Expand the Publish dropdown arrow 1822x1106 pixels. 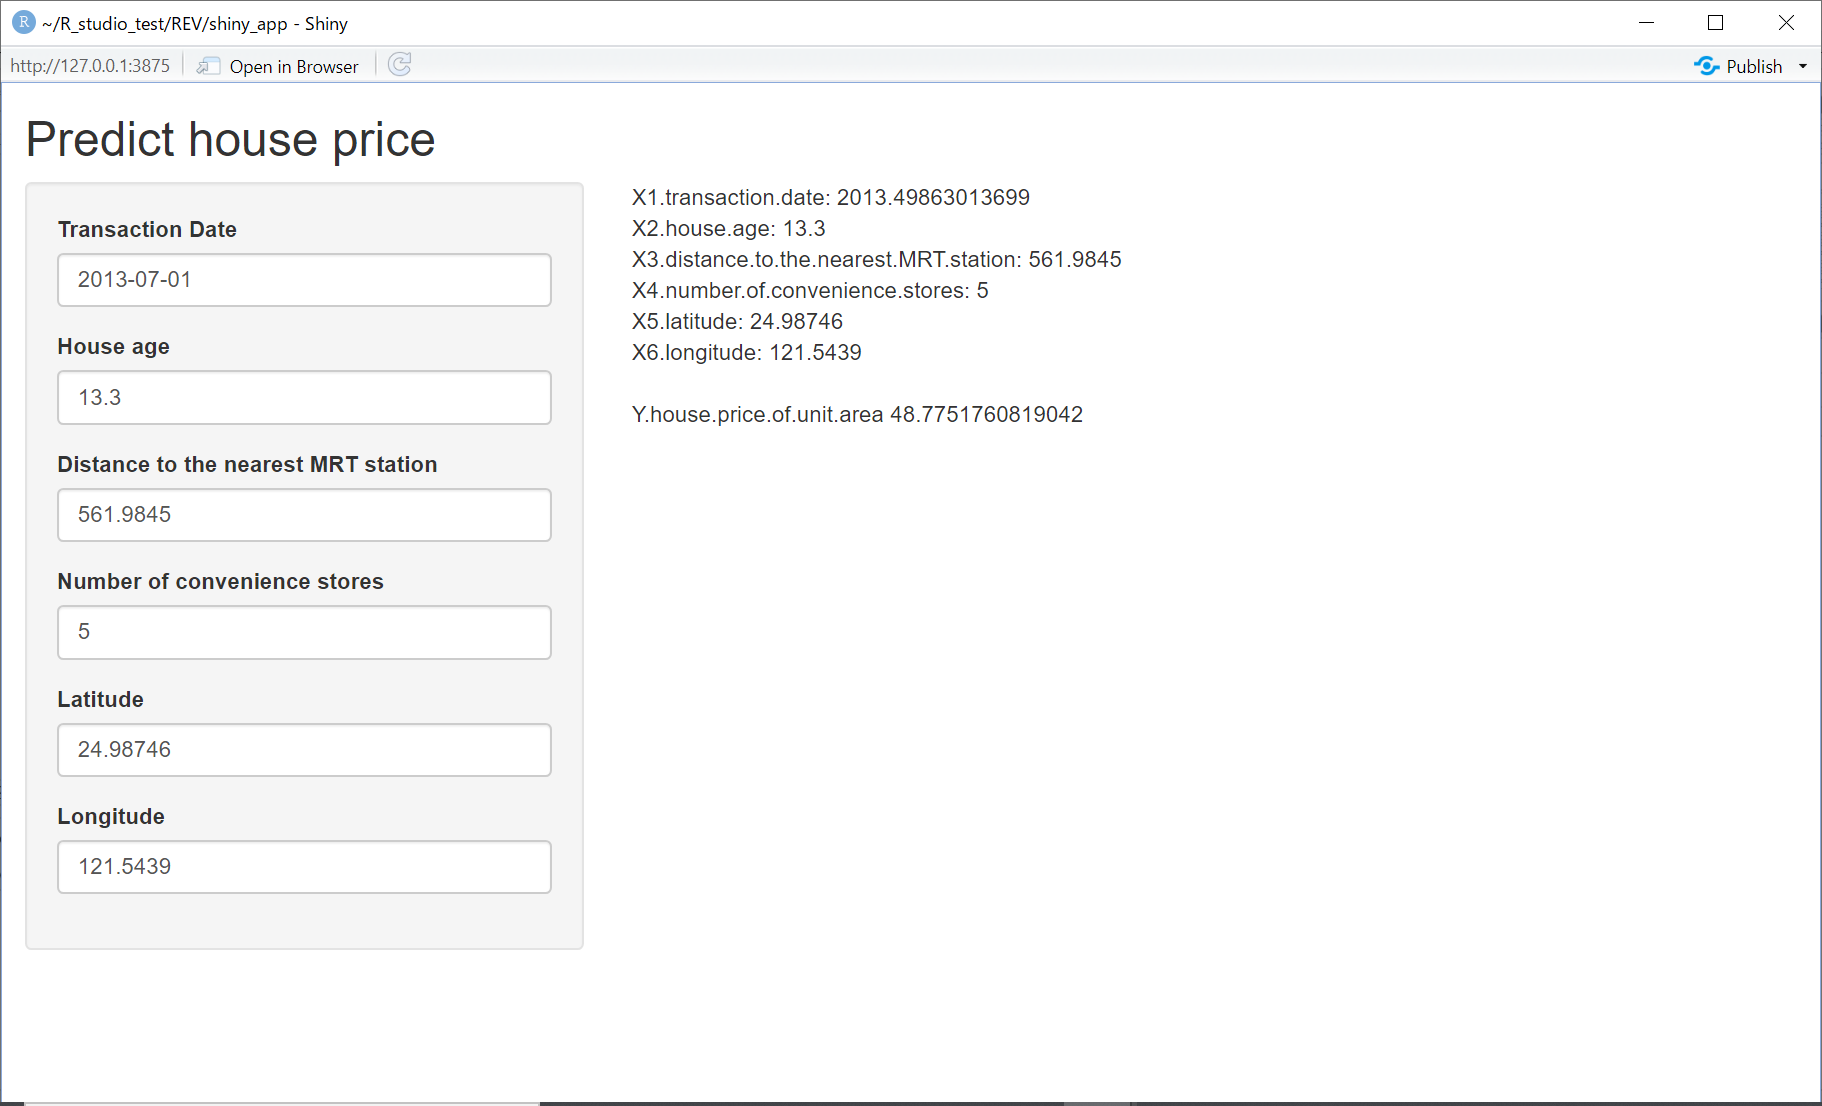[x=1803, y=66]
